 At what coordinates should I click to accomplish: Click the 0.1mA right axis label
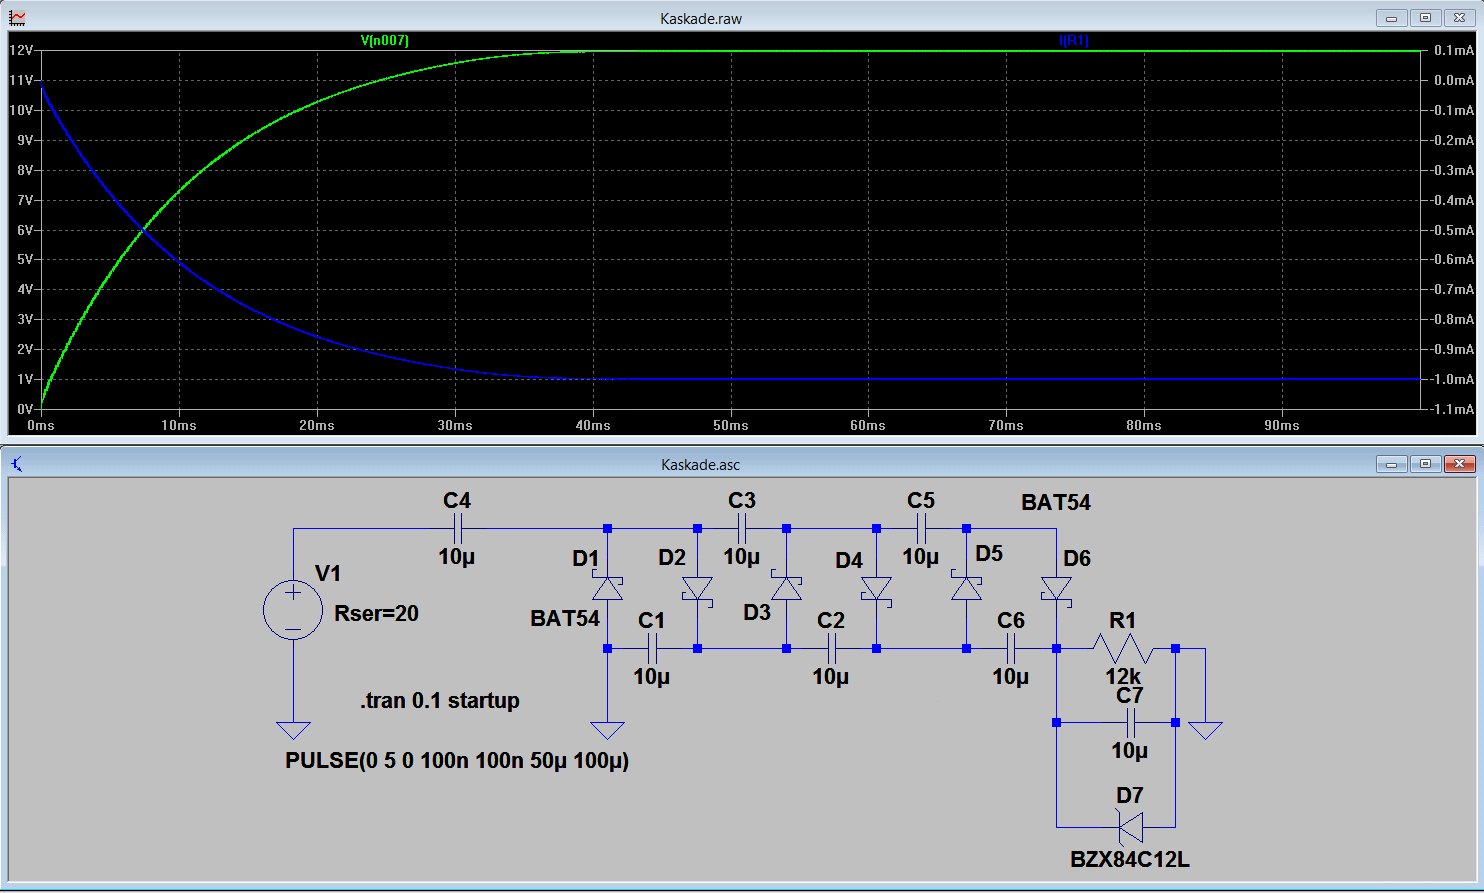(x=1454, y=50)
